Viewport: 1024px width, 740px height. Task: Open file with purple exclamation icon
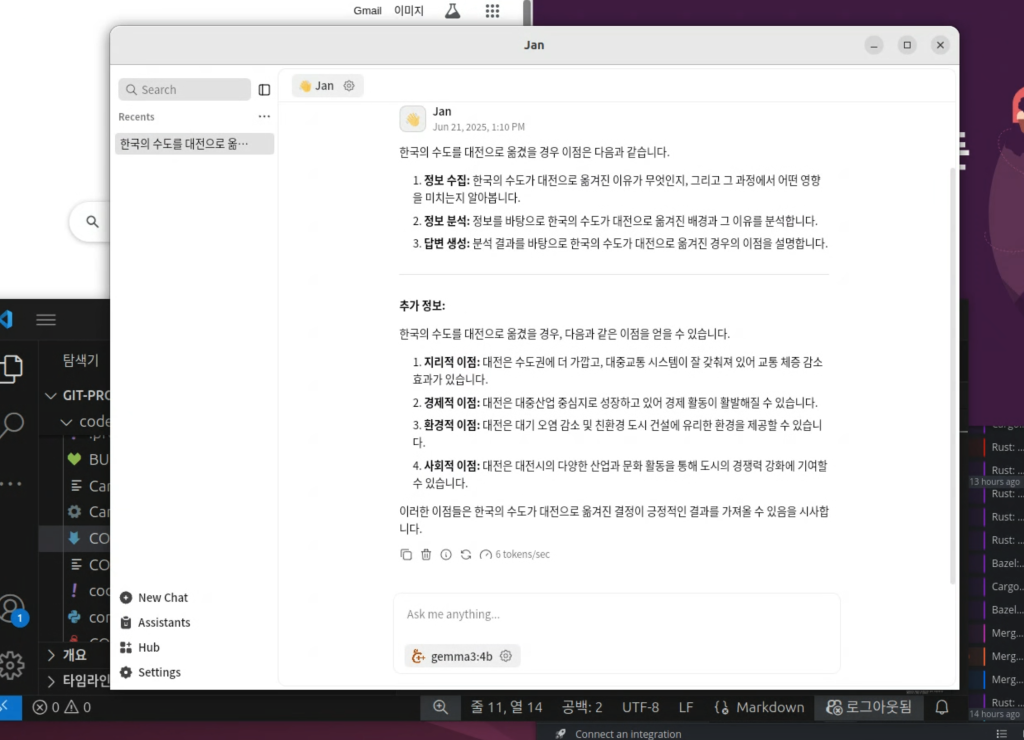click(x=88, y=590)
